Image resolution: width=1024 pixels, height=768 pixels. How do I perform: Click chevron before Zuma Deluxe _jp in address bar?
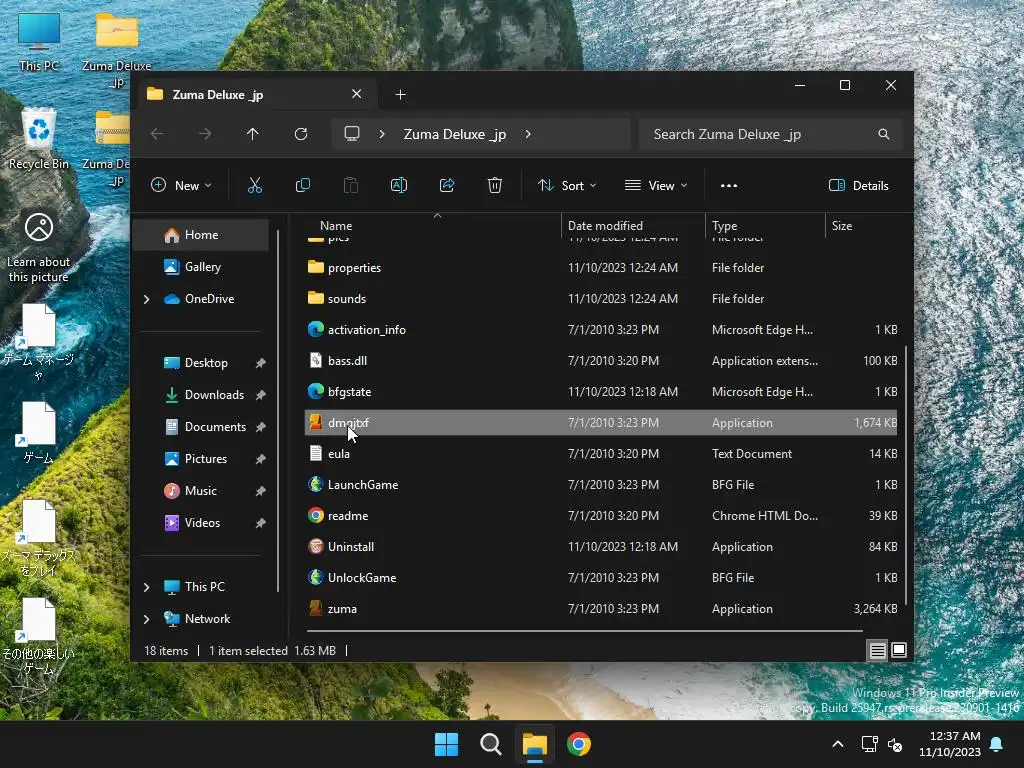click(x=381, y=134)
